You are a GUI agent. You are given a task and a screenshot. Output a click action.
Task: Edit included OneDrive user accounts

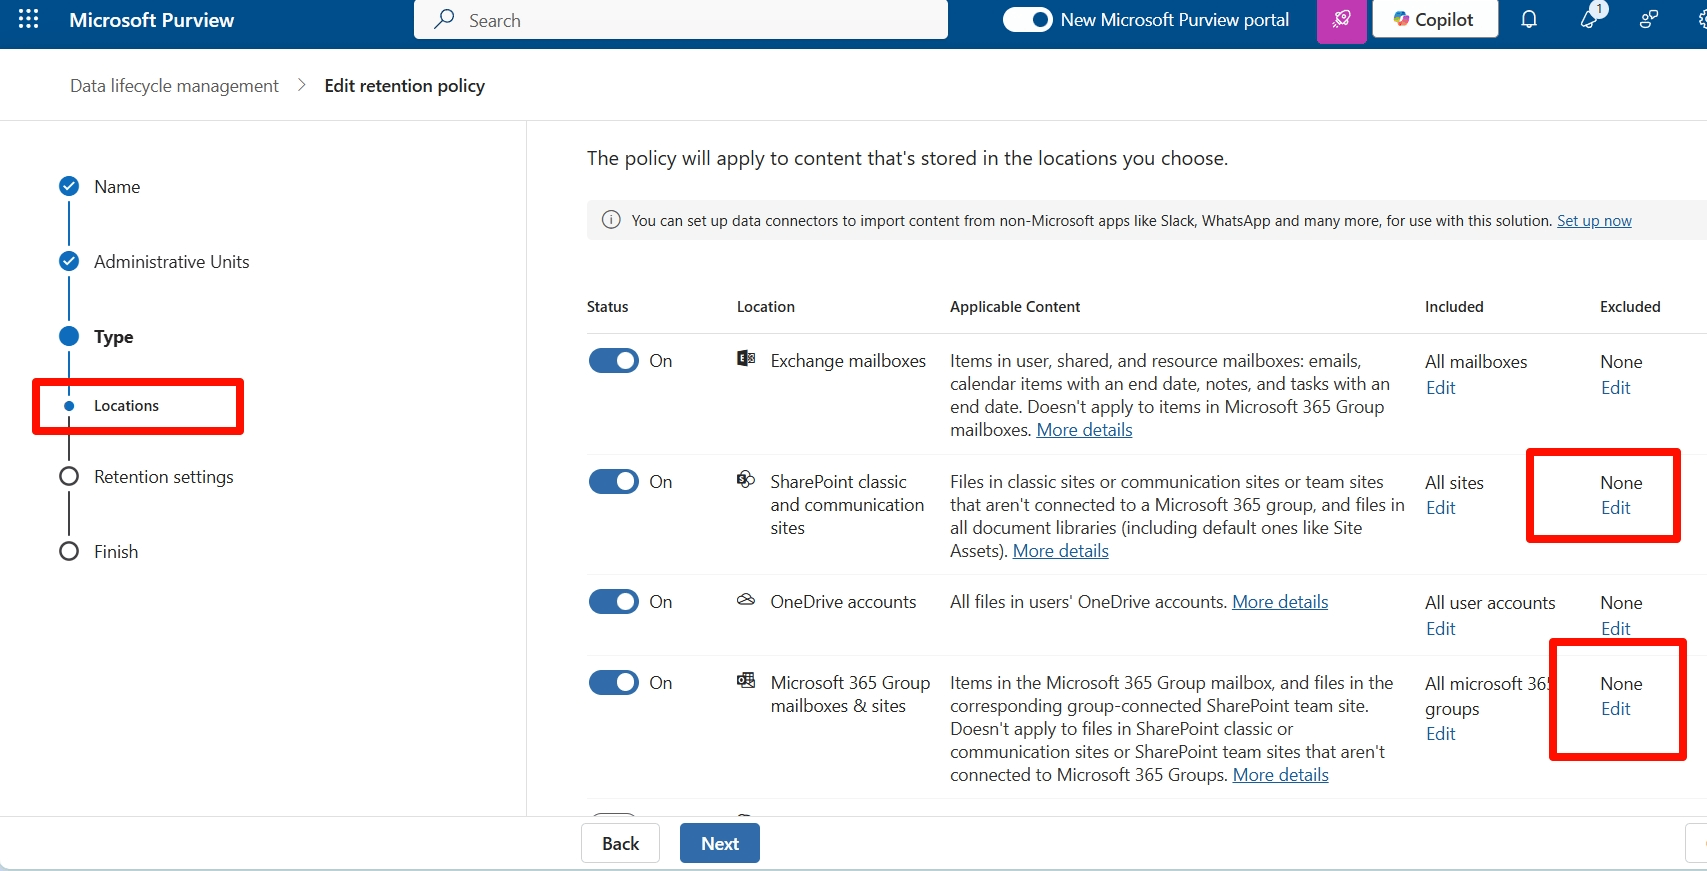click(1440, 628)
